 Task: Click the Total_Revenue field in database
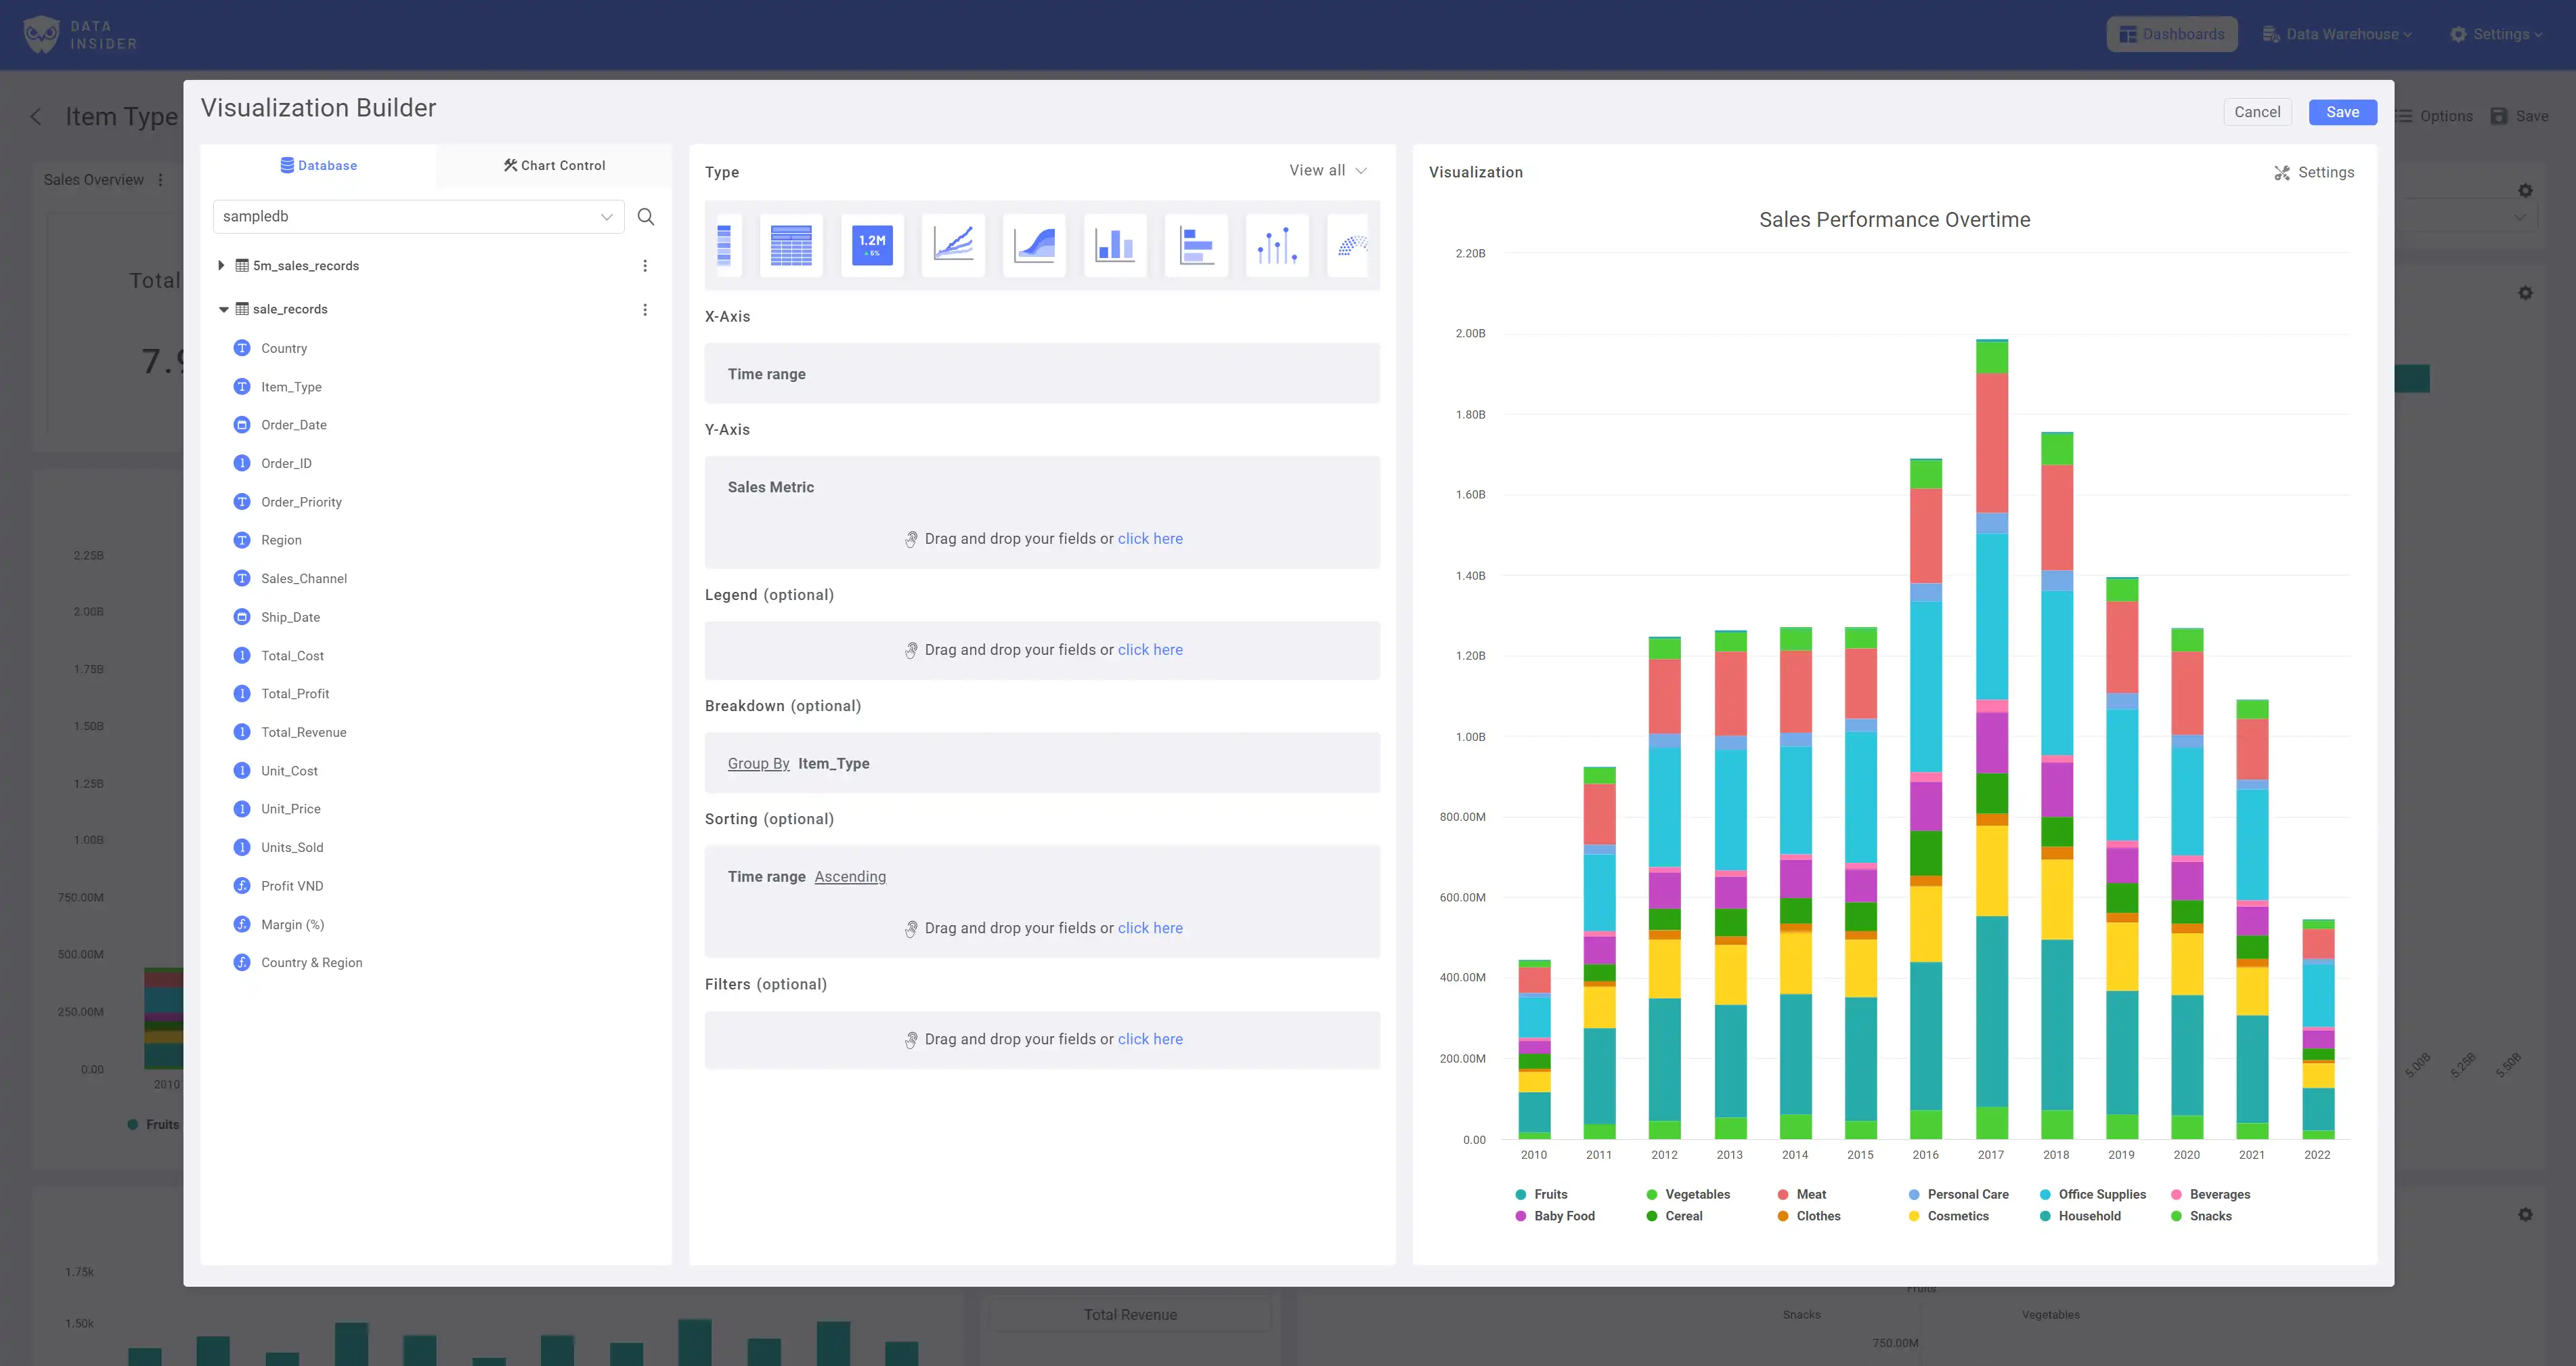(x=303, y=731)
